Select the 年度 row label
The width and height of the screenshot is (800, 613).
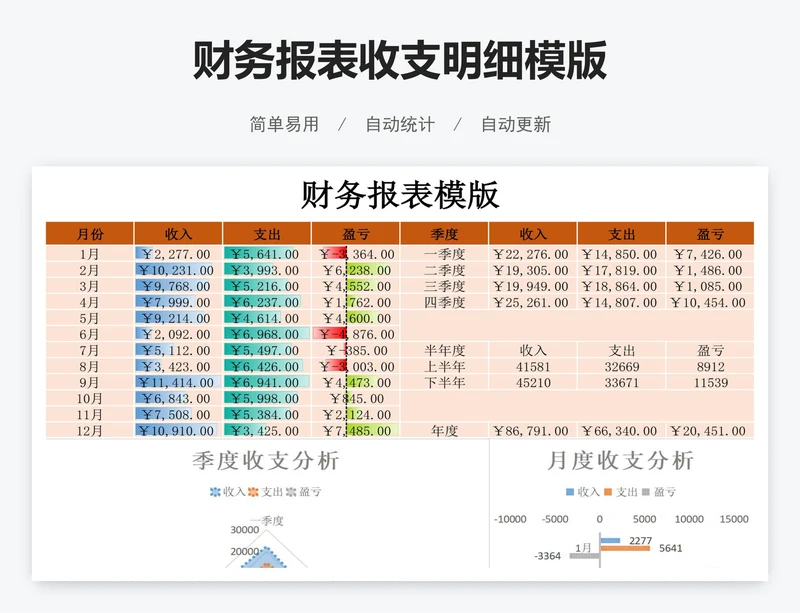click(444, 431)
